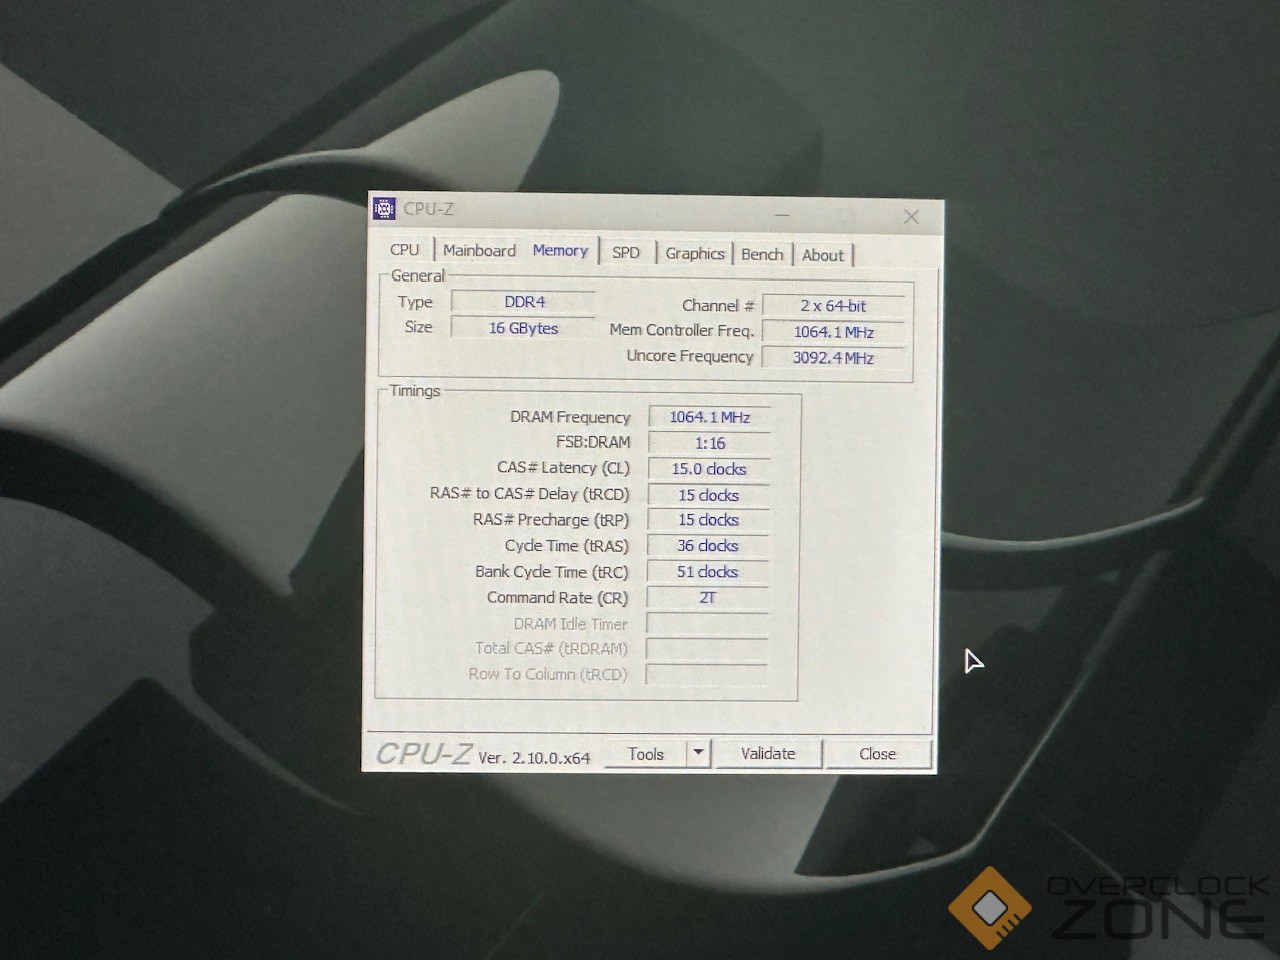The image size is (1280, 960).
Task: Click the 'Cycle Time (tRAS)' label
Action: (567, 546)
